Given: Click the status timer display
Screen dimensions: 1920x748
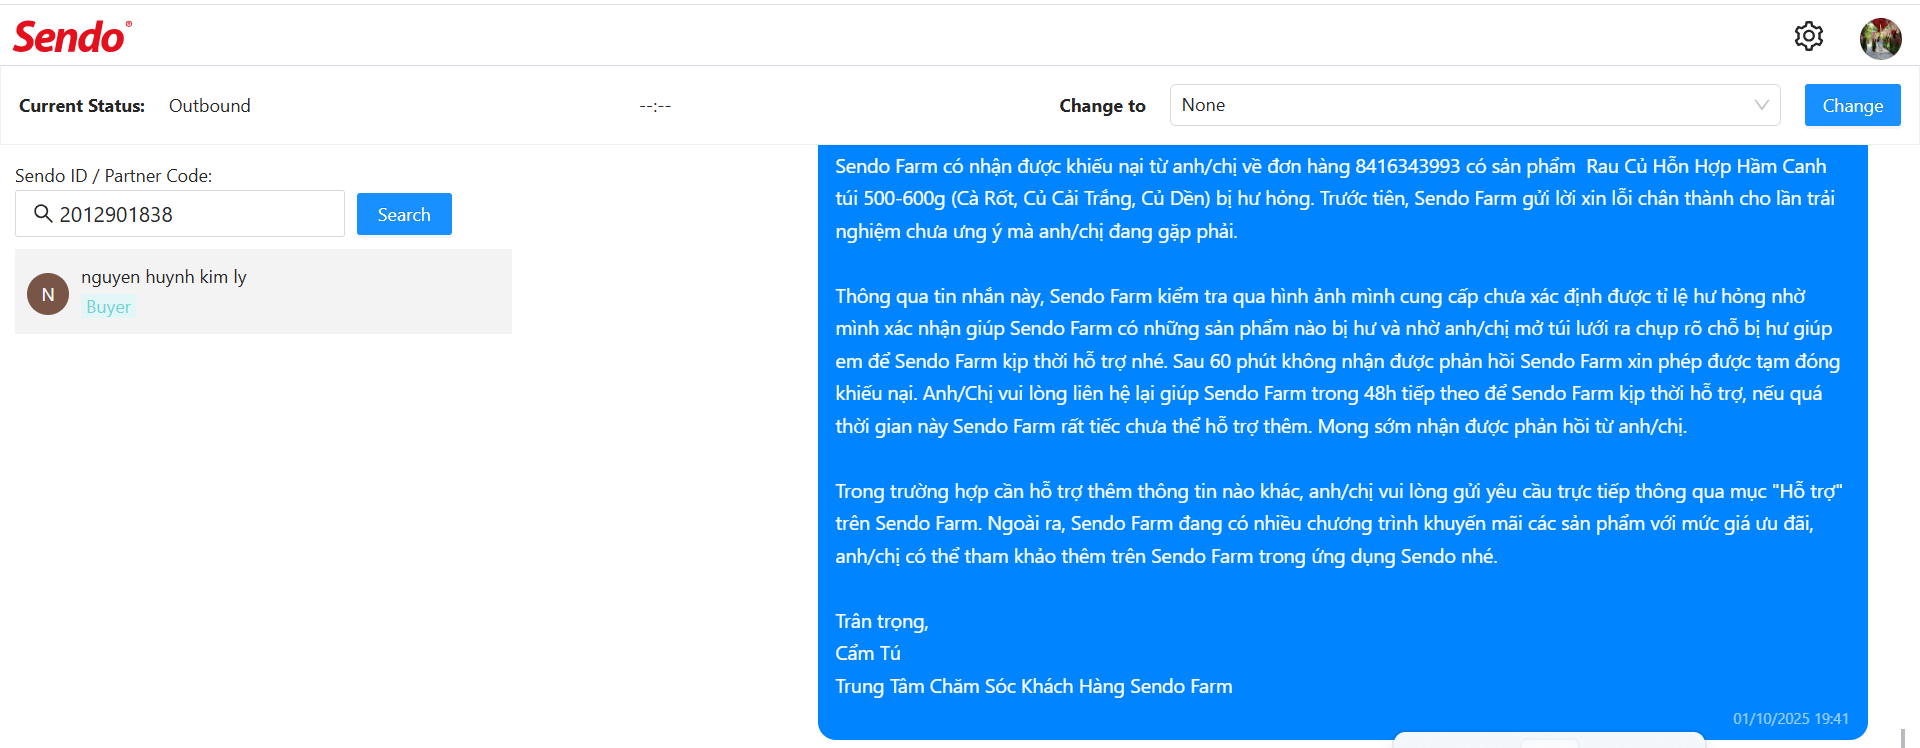Looking at the screenshot, I should (655, 106).
